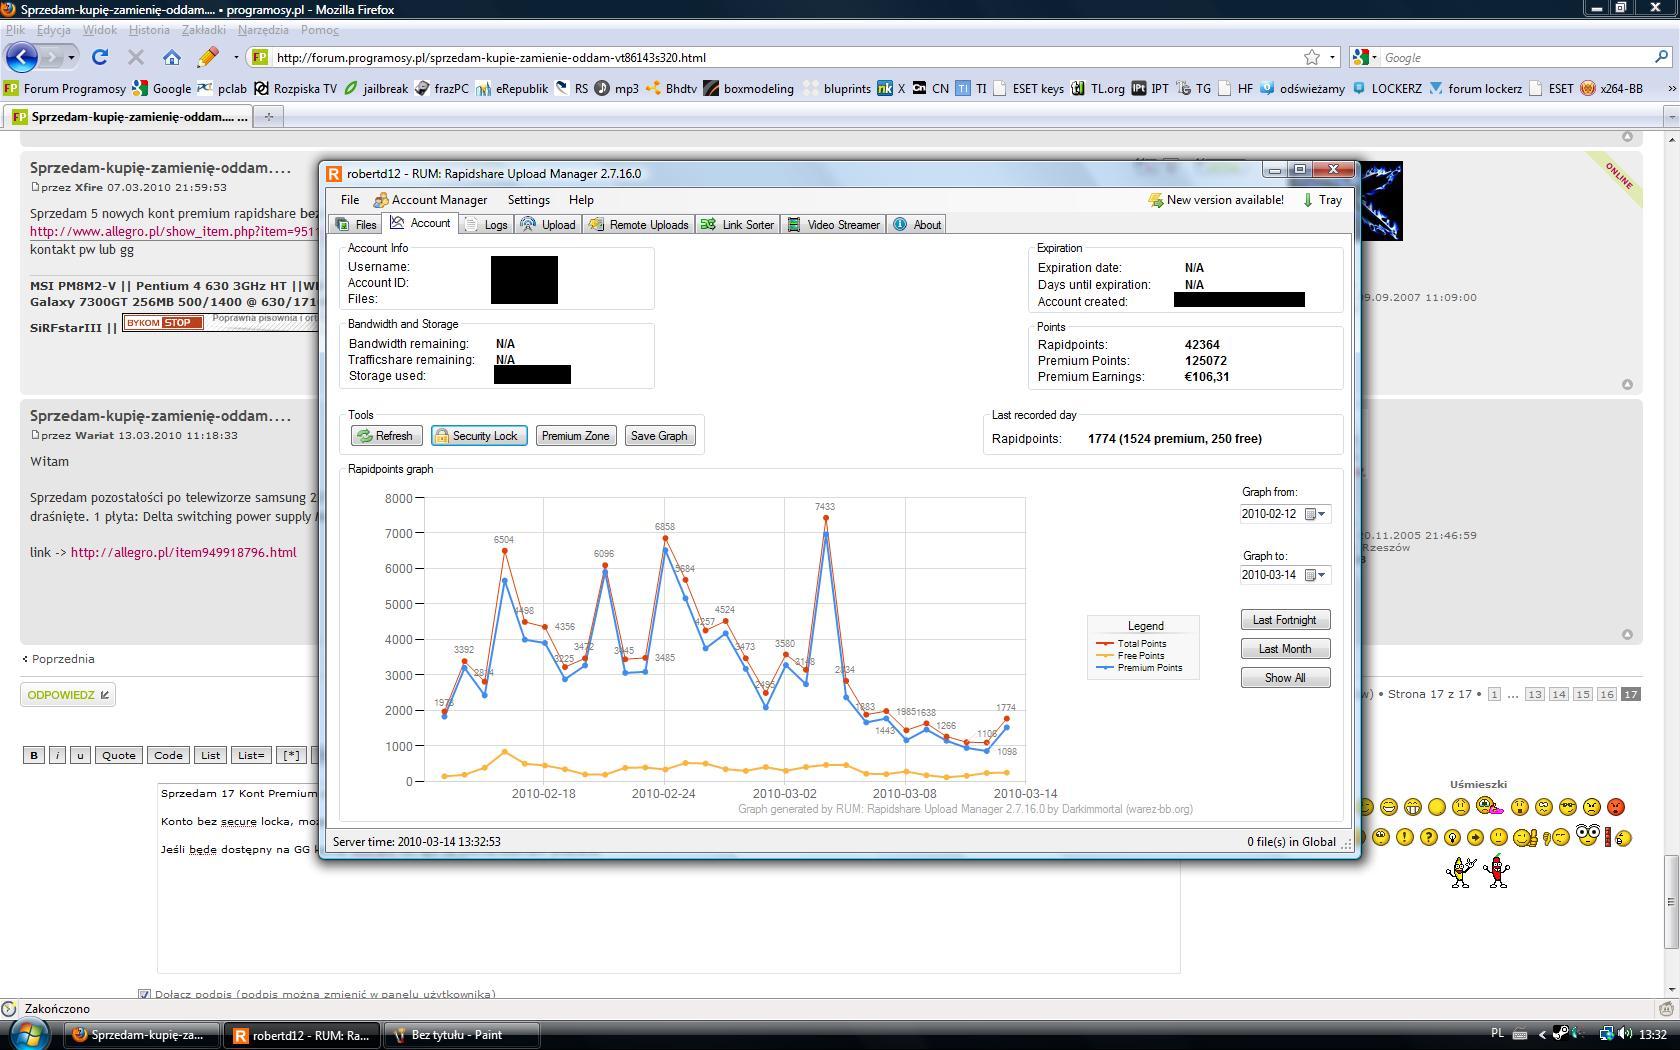Screen dimensions: 1680x1050
Task: Switch to Firefox taskbar button
Action: 141,1035
